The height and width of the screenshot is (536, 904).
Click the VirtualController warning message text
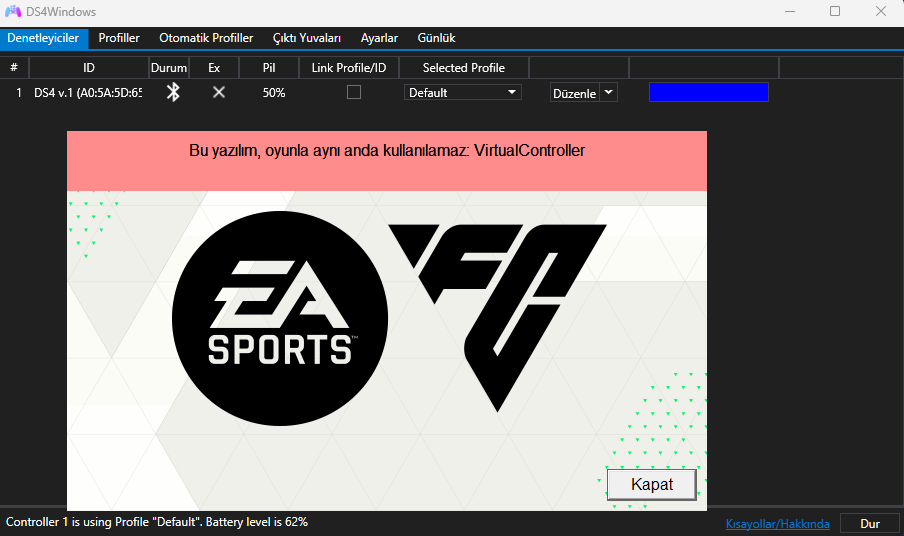(x=387, y=150)
